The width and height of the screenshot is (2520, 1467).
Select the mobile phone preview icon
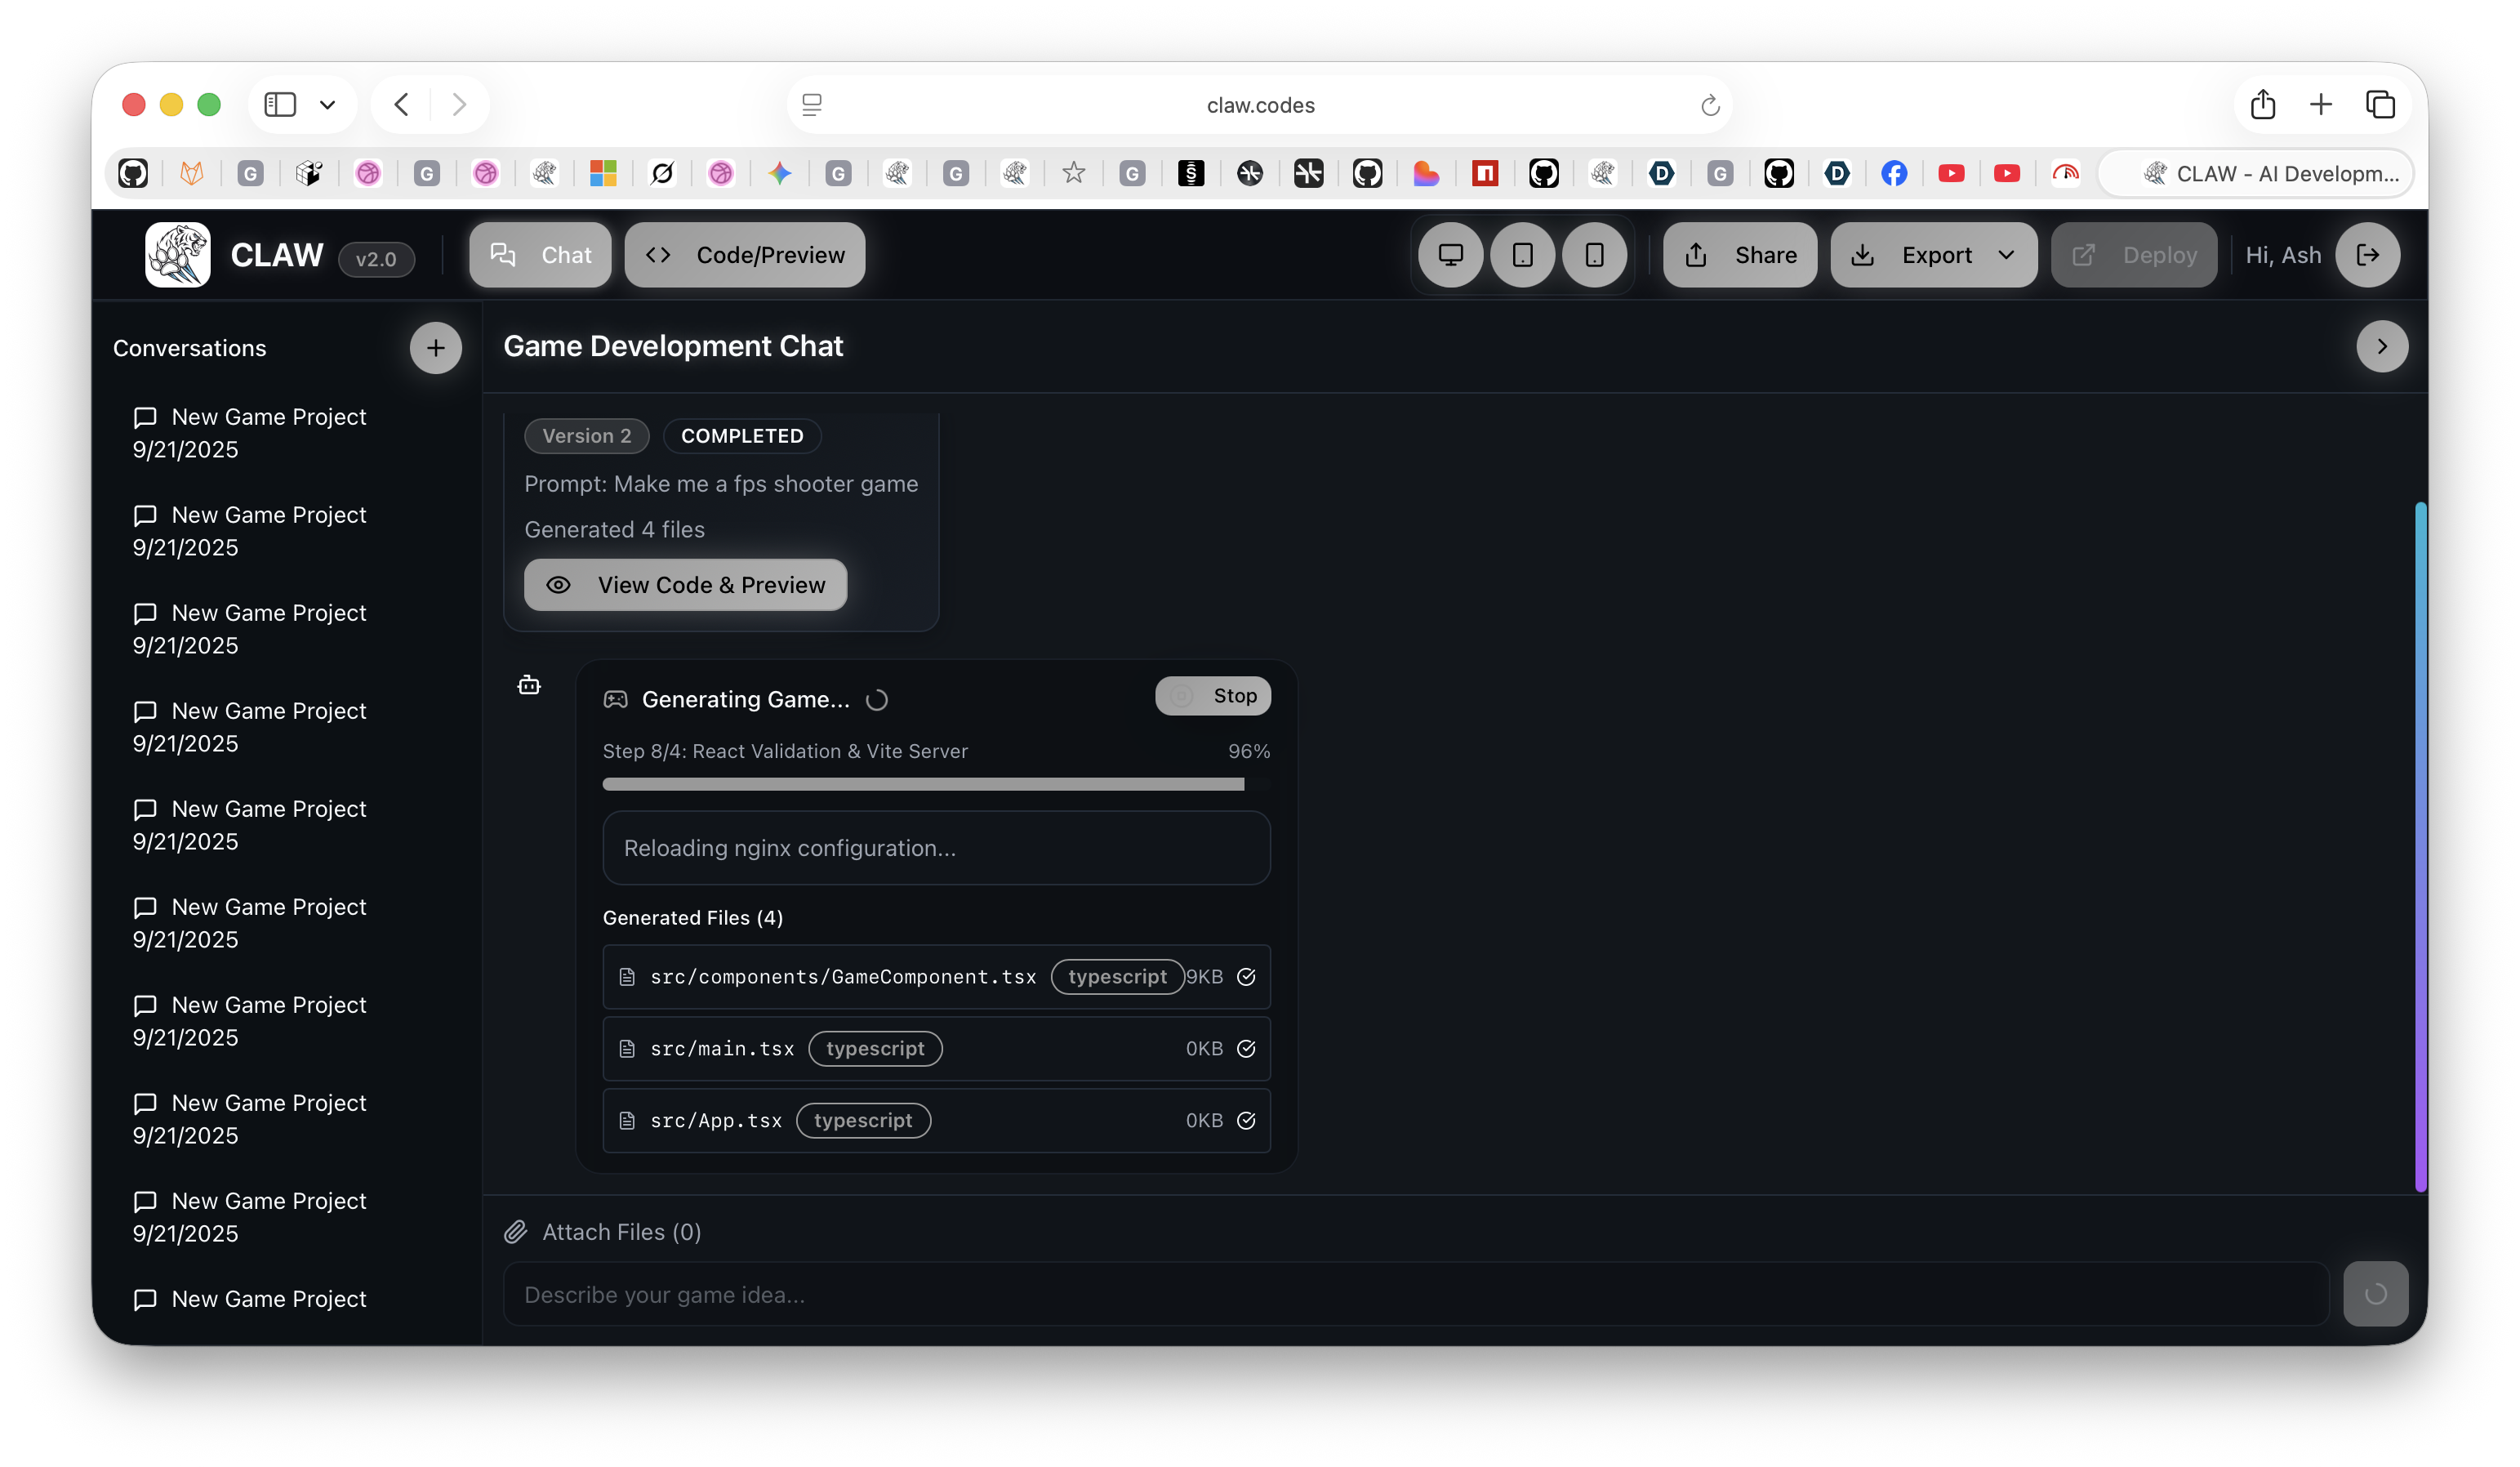(1594, 255)
